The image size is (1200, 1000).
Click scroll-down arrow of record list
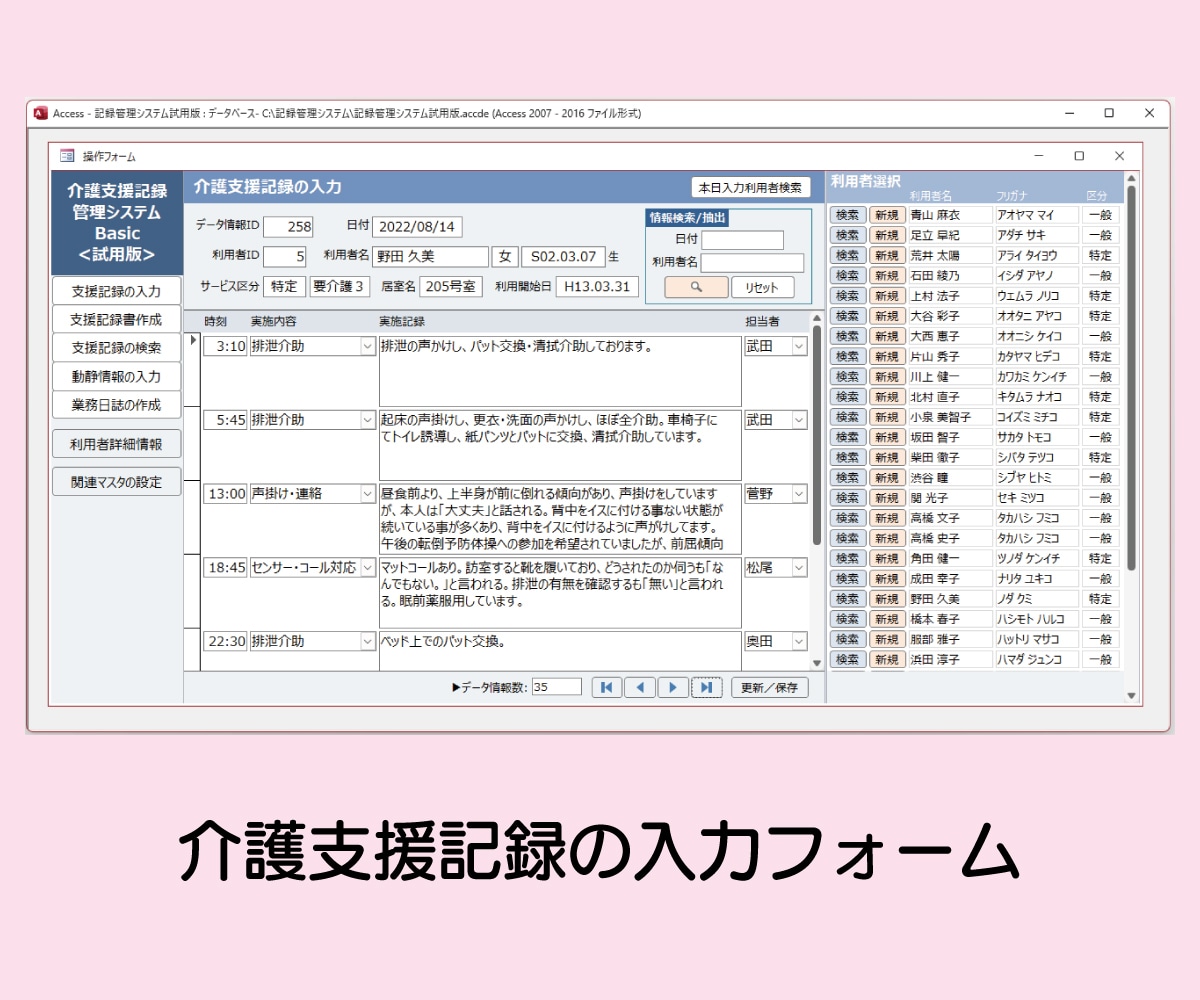click(x=816, y=663)
